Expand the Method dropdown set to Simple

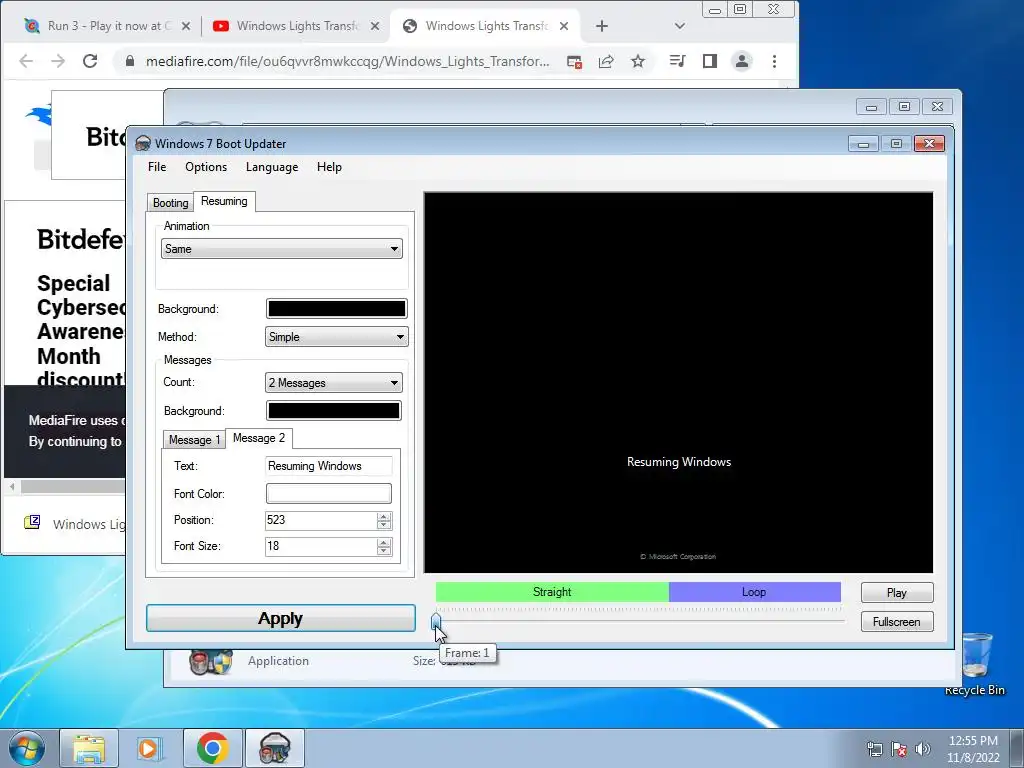pos(336,337)
